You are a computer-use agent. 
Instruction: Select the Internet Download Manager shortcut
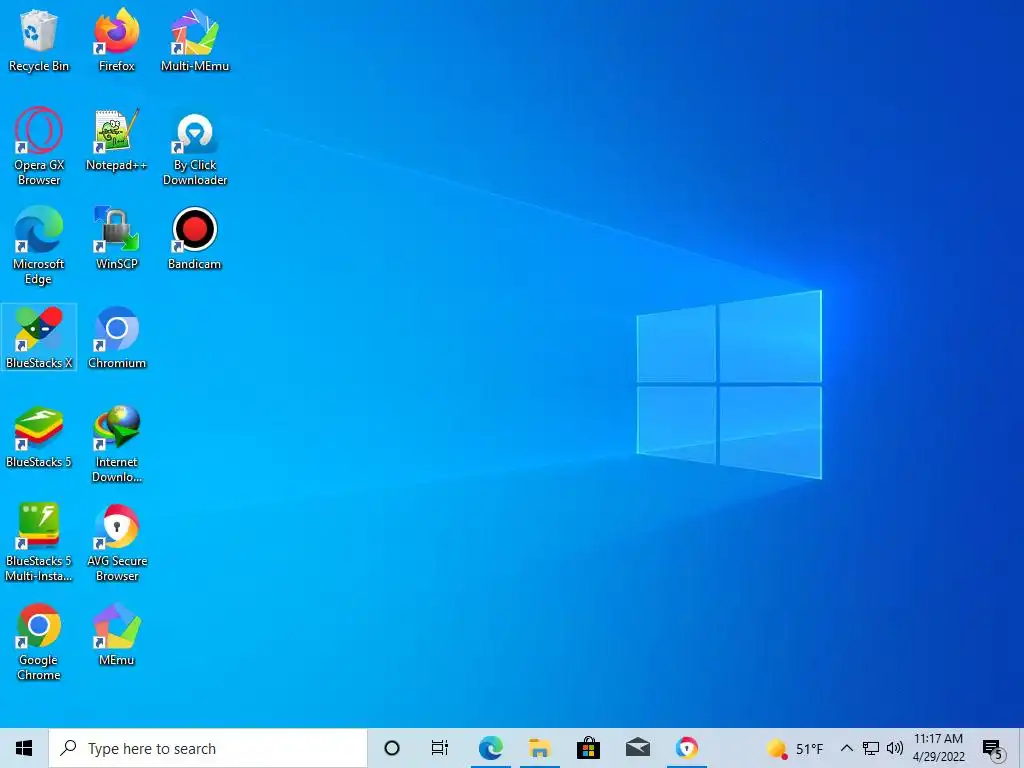[117, 444]
